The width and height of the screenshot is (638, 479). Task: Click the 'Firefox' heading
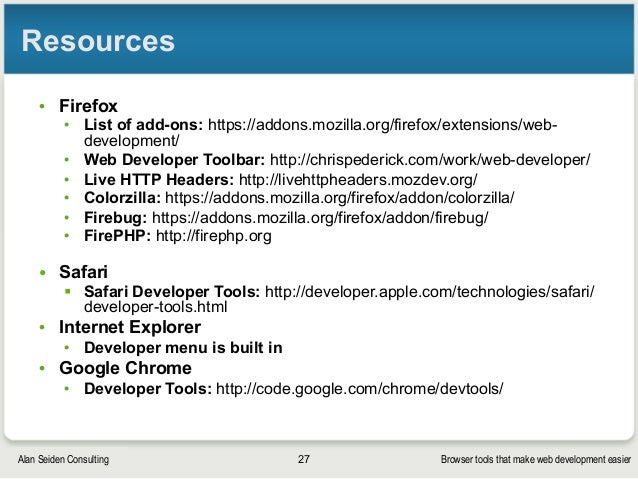(88, 106)
